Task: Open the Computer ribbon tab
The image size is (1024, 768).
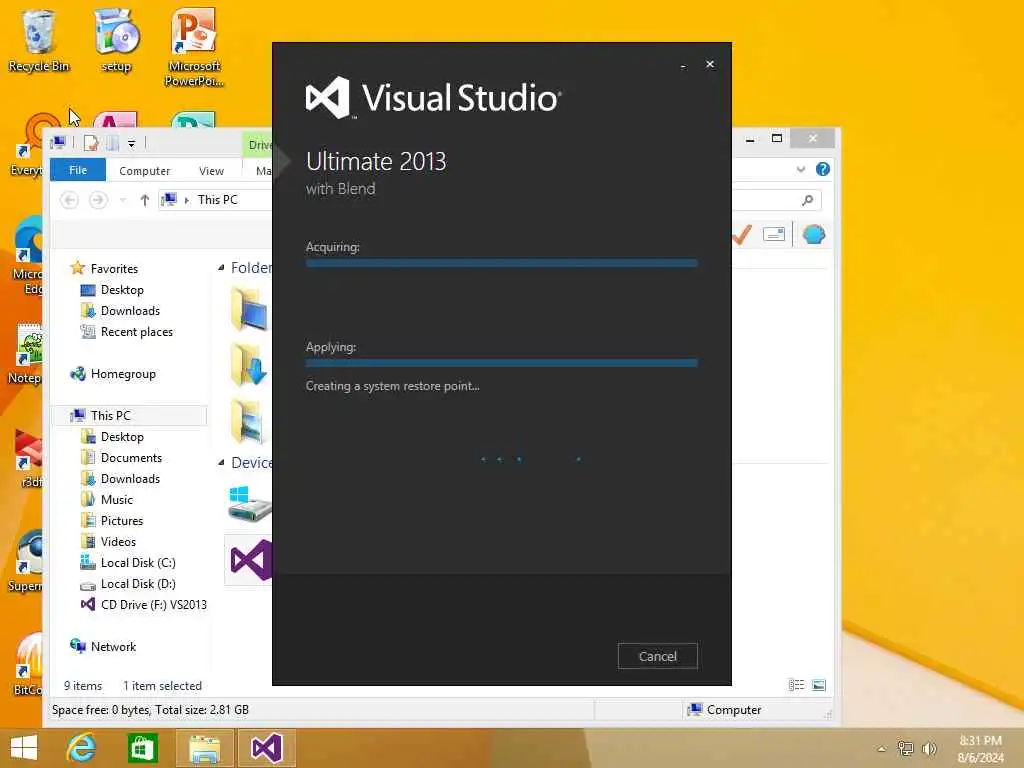Action: pyautogui.click(x=144, y=170)
